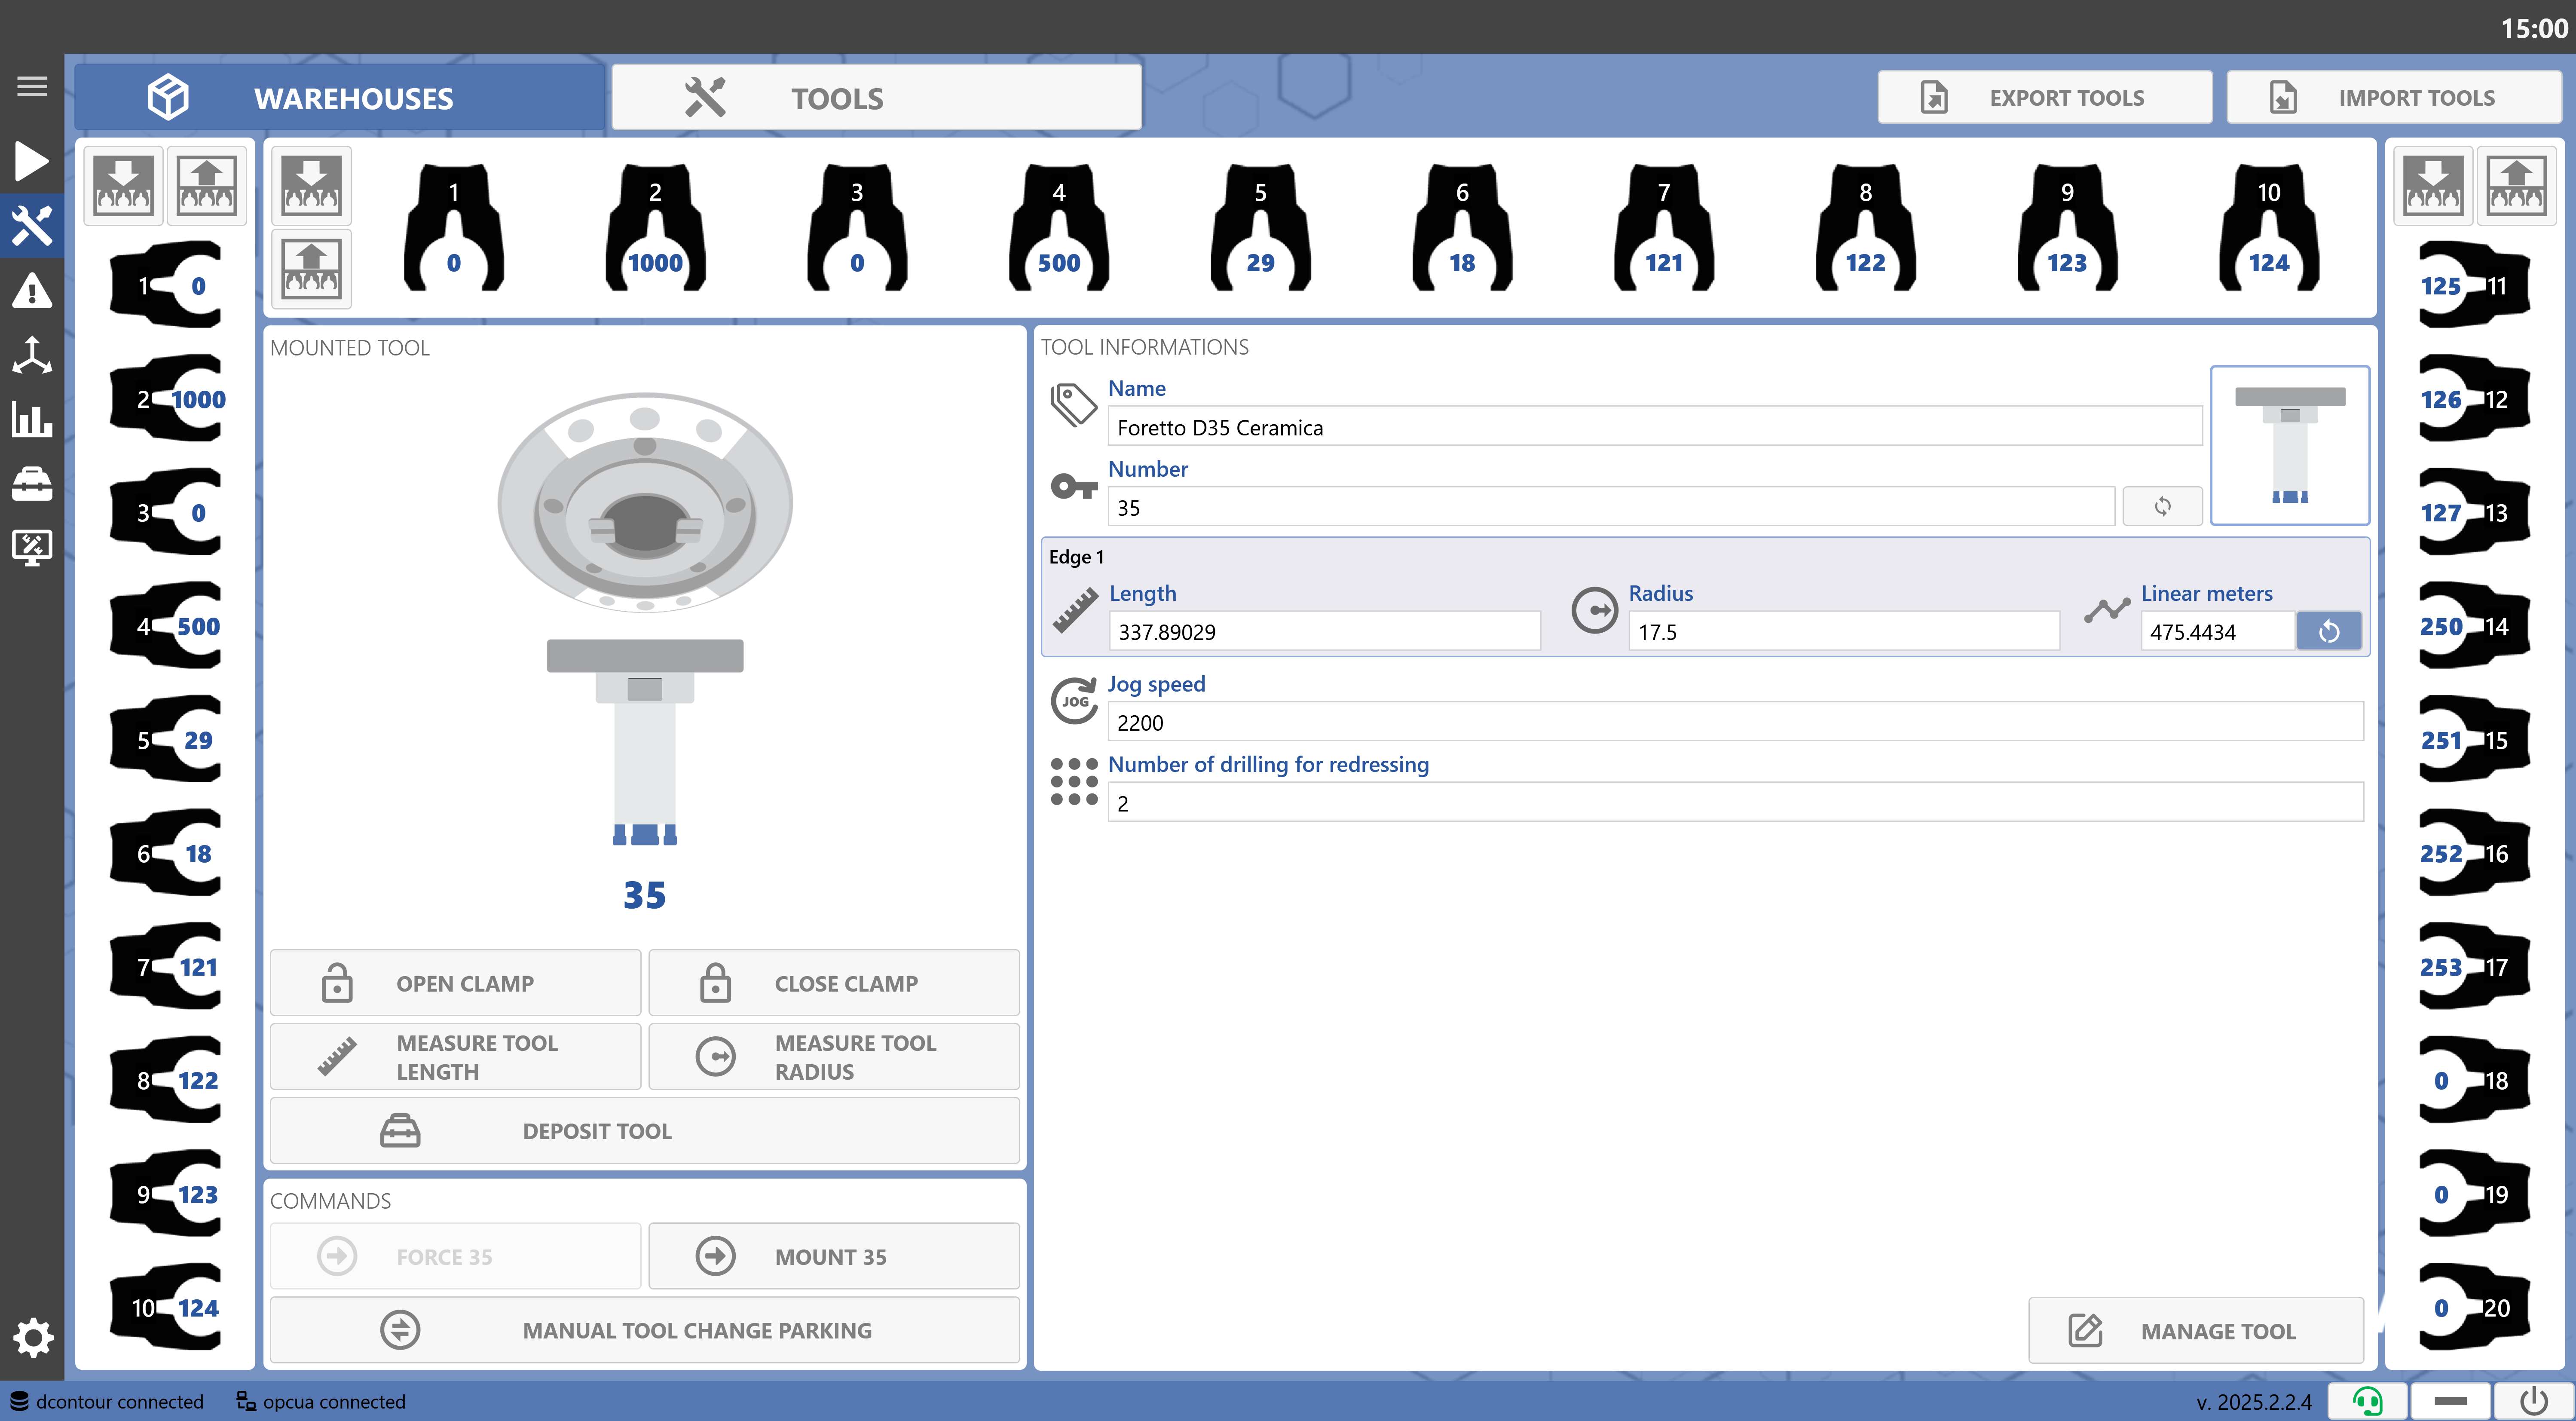The height and width of the screenshot is (1421, 2576).
Task: Click DEPOSIT TOOL button
Action: (645, 1131)
